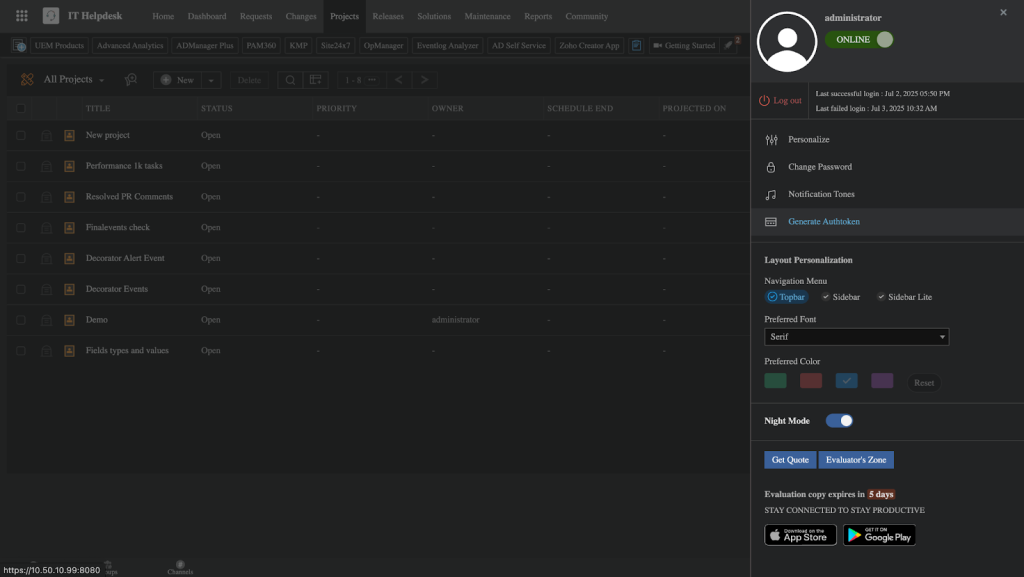Click the Evaluator's Zone button
The width and height of the screenshot is (1024, 577).
pos(856,460)
